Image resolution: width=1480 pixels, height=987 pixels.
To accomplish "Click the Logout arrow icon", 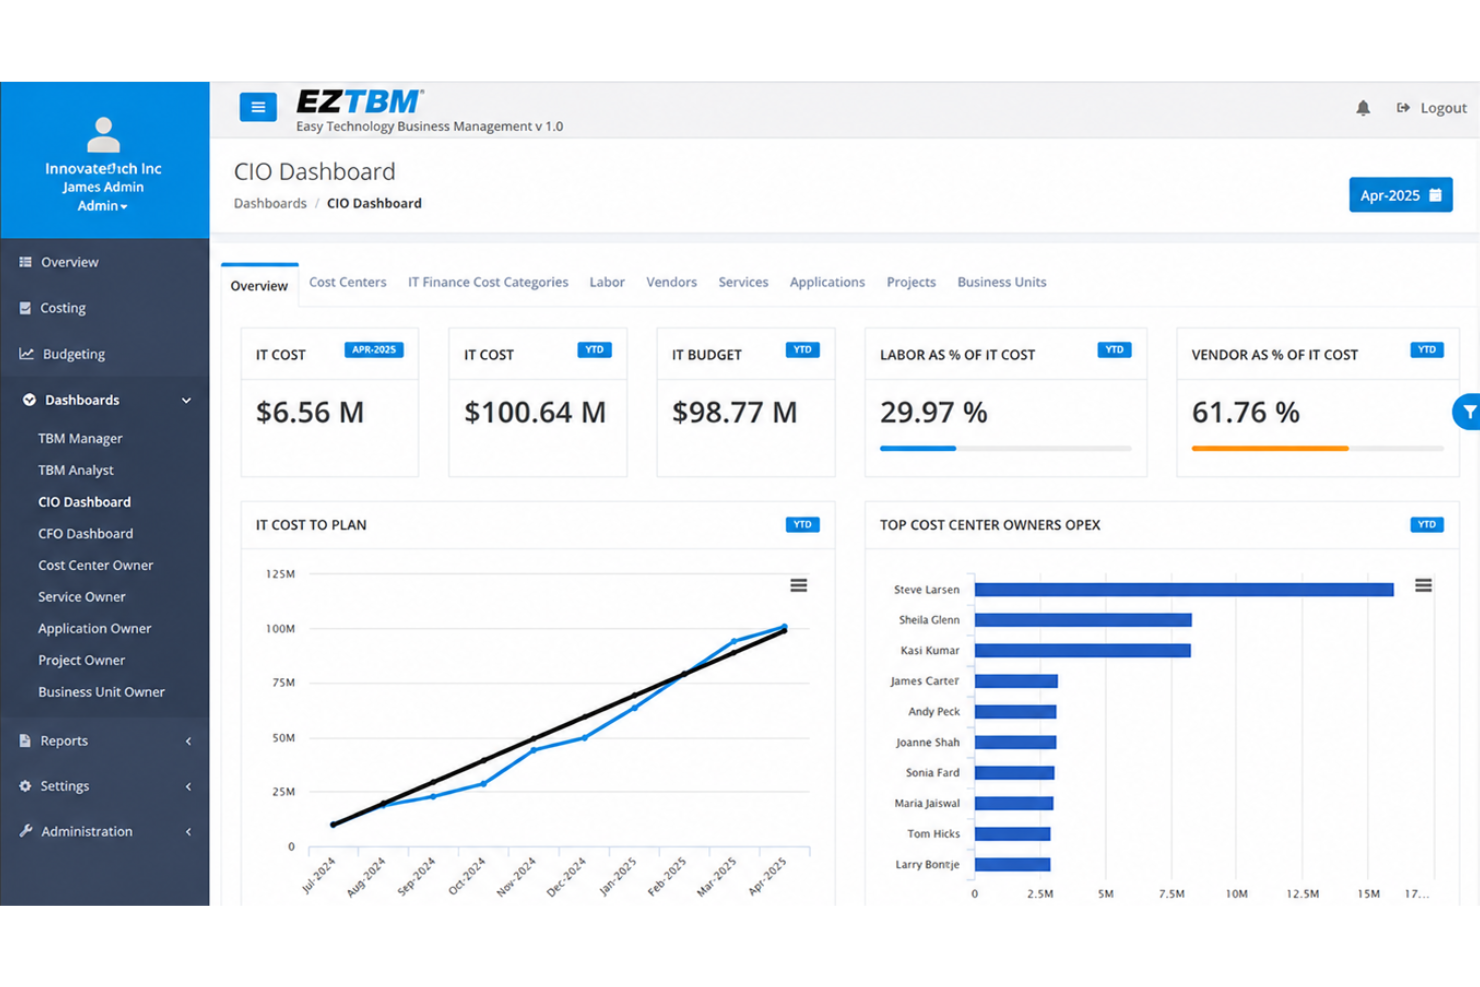I will tap(1403, 108).
